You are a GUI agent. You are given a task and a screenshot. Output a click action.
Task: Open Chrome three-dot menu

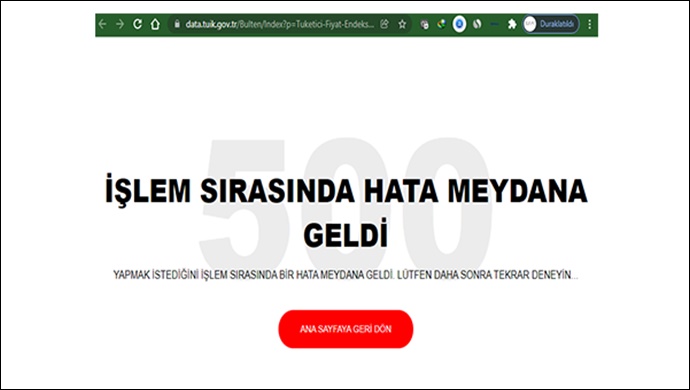coord(590,24)
